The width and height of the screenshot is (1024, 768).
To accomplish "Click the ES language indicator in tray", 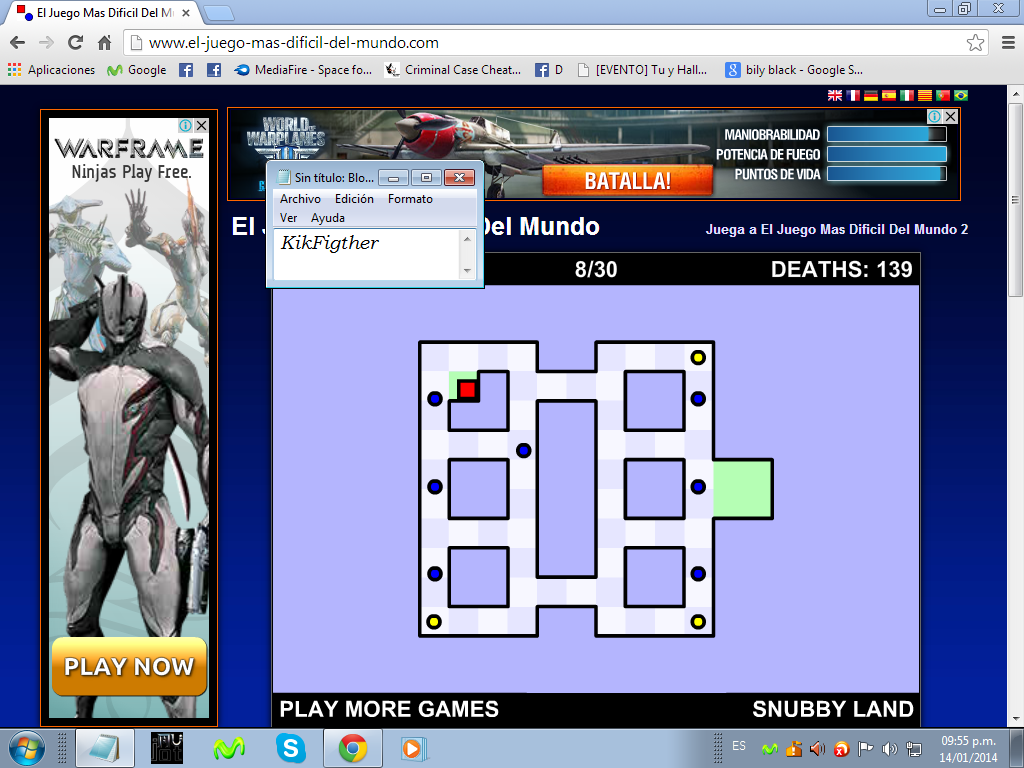I will 739,746.
